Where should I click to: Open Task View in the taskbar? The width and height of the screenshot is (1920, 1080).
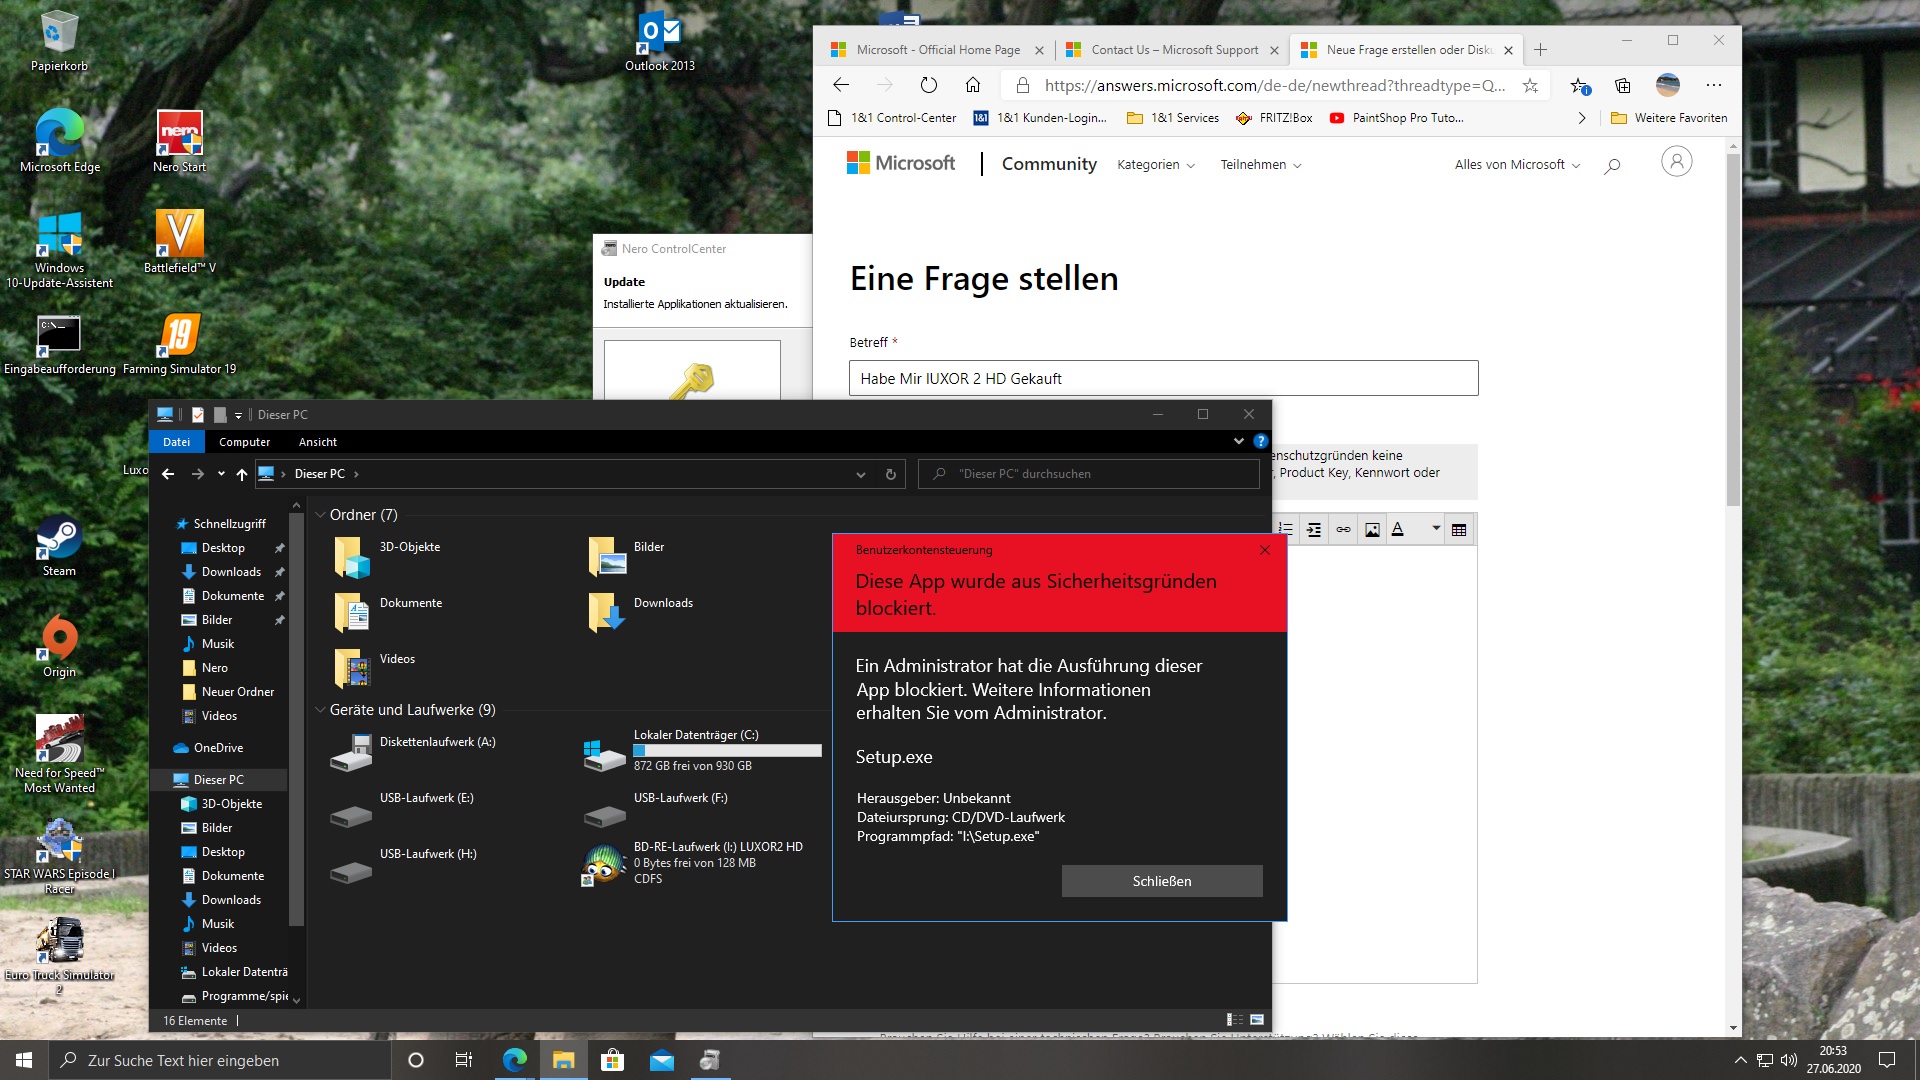463,1060
